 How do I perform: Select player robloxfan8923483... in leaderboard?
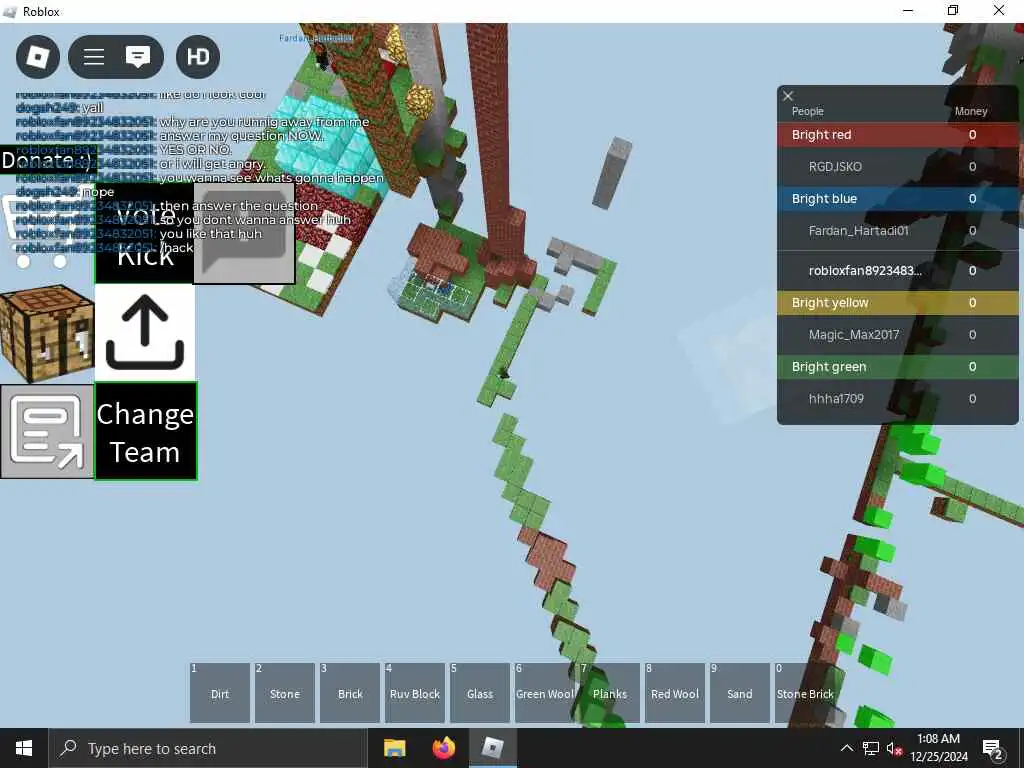[898, 270]
